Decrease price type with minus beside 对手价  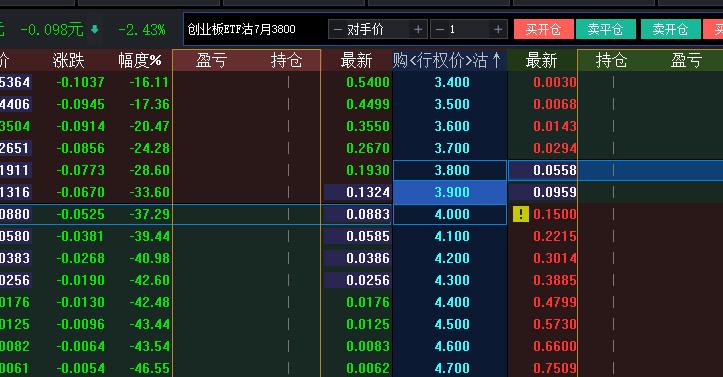[338, 29]
